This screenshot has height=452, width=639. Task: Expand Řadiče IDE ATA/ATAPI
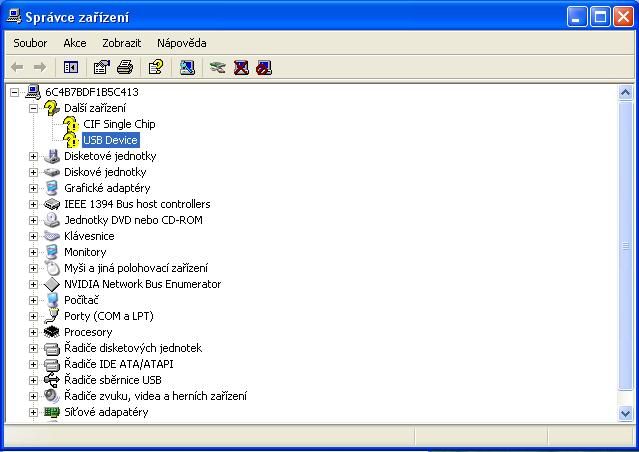(x=33, y=364)
